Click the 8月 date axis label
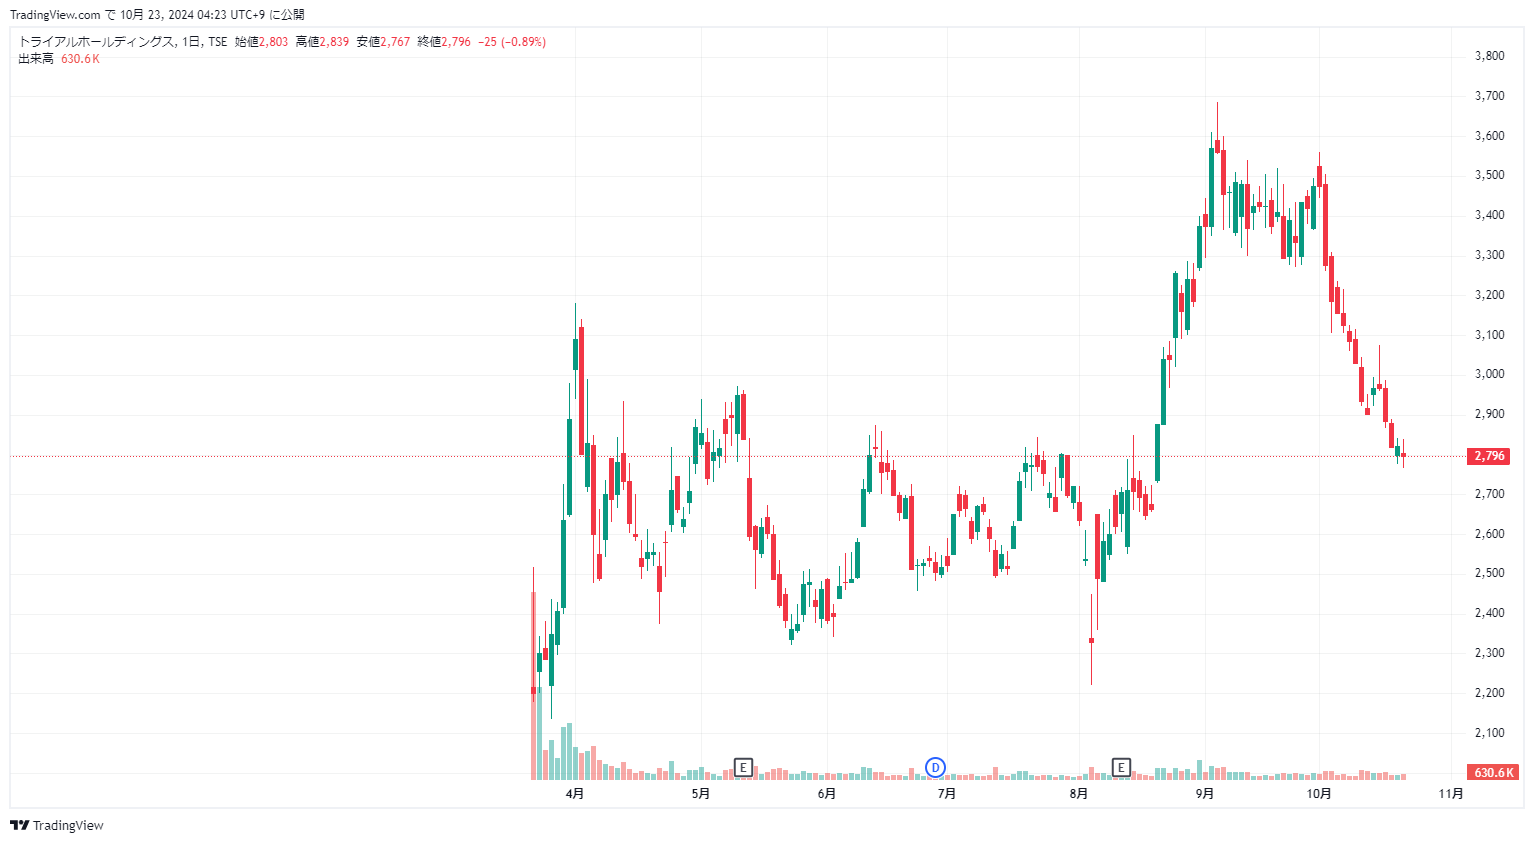Viewport: 1534px width, 843px height. click(1079, 794)
